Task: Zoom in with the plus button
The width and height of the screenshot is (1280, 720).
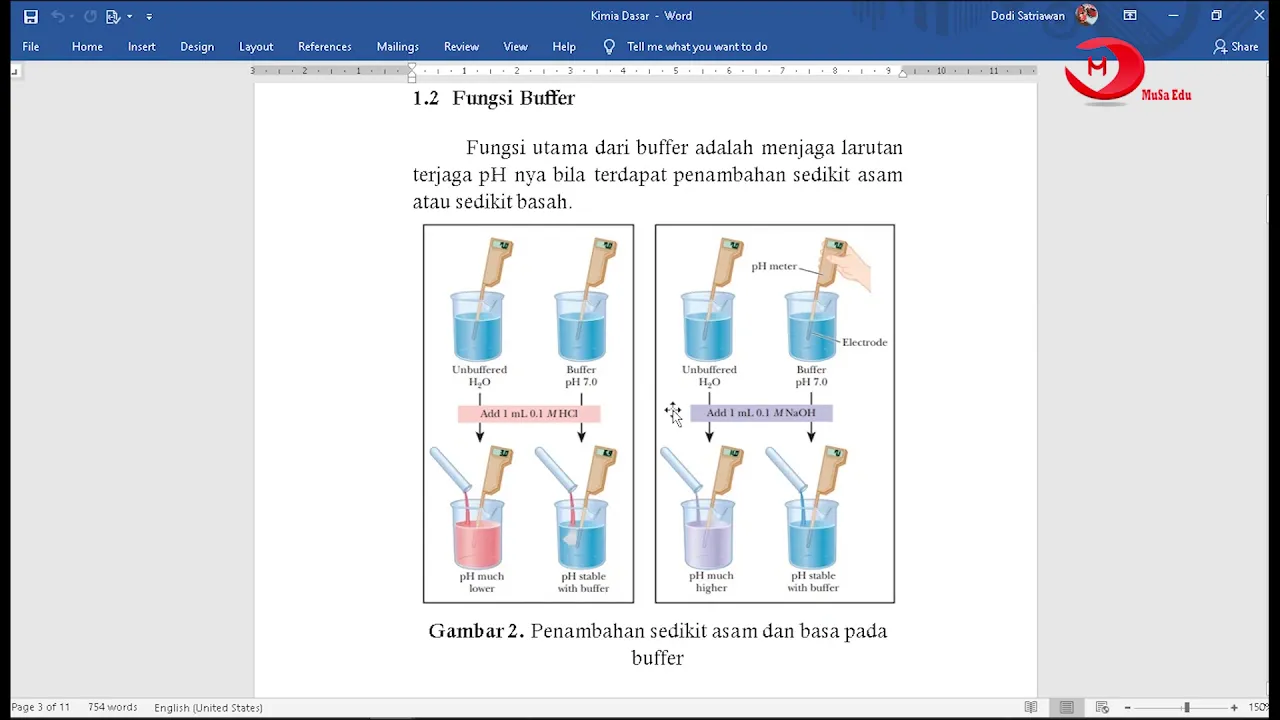Action: click(1234, 707)
